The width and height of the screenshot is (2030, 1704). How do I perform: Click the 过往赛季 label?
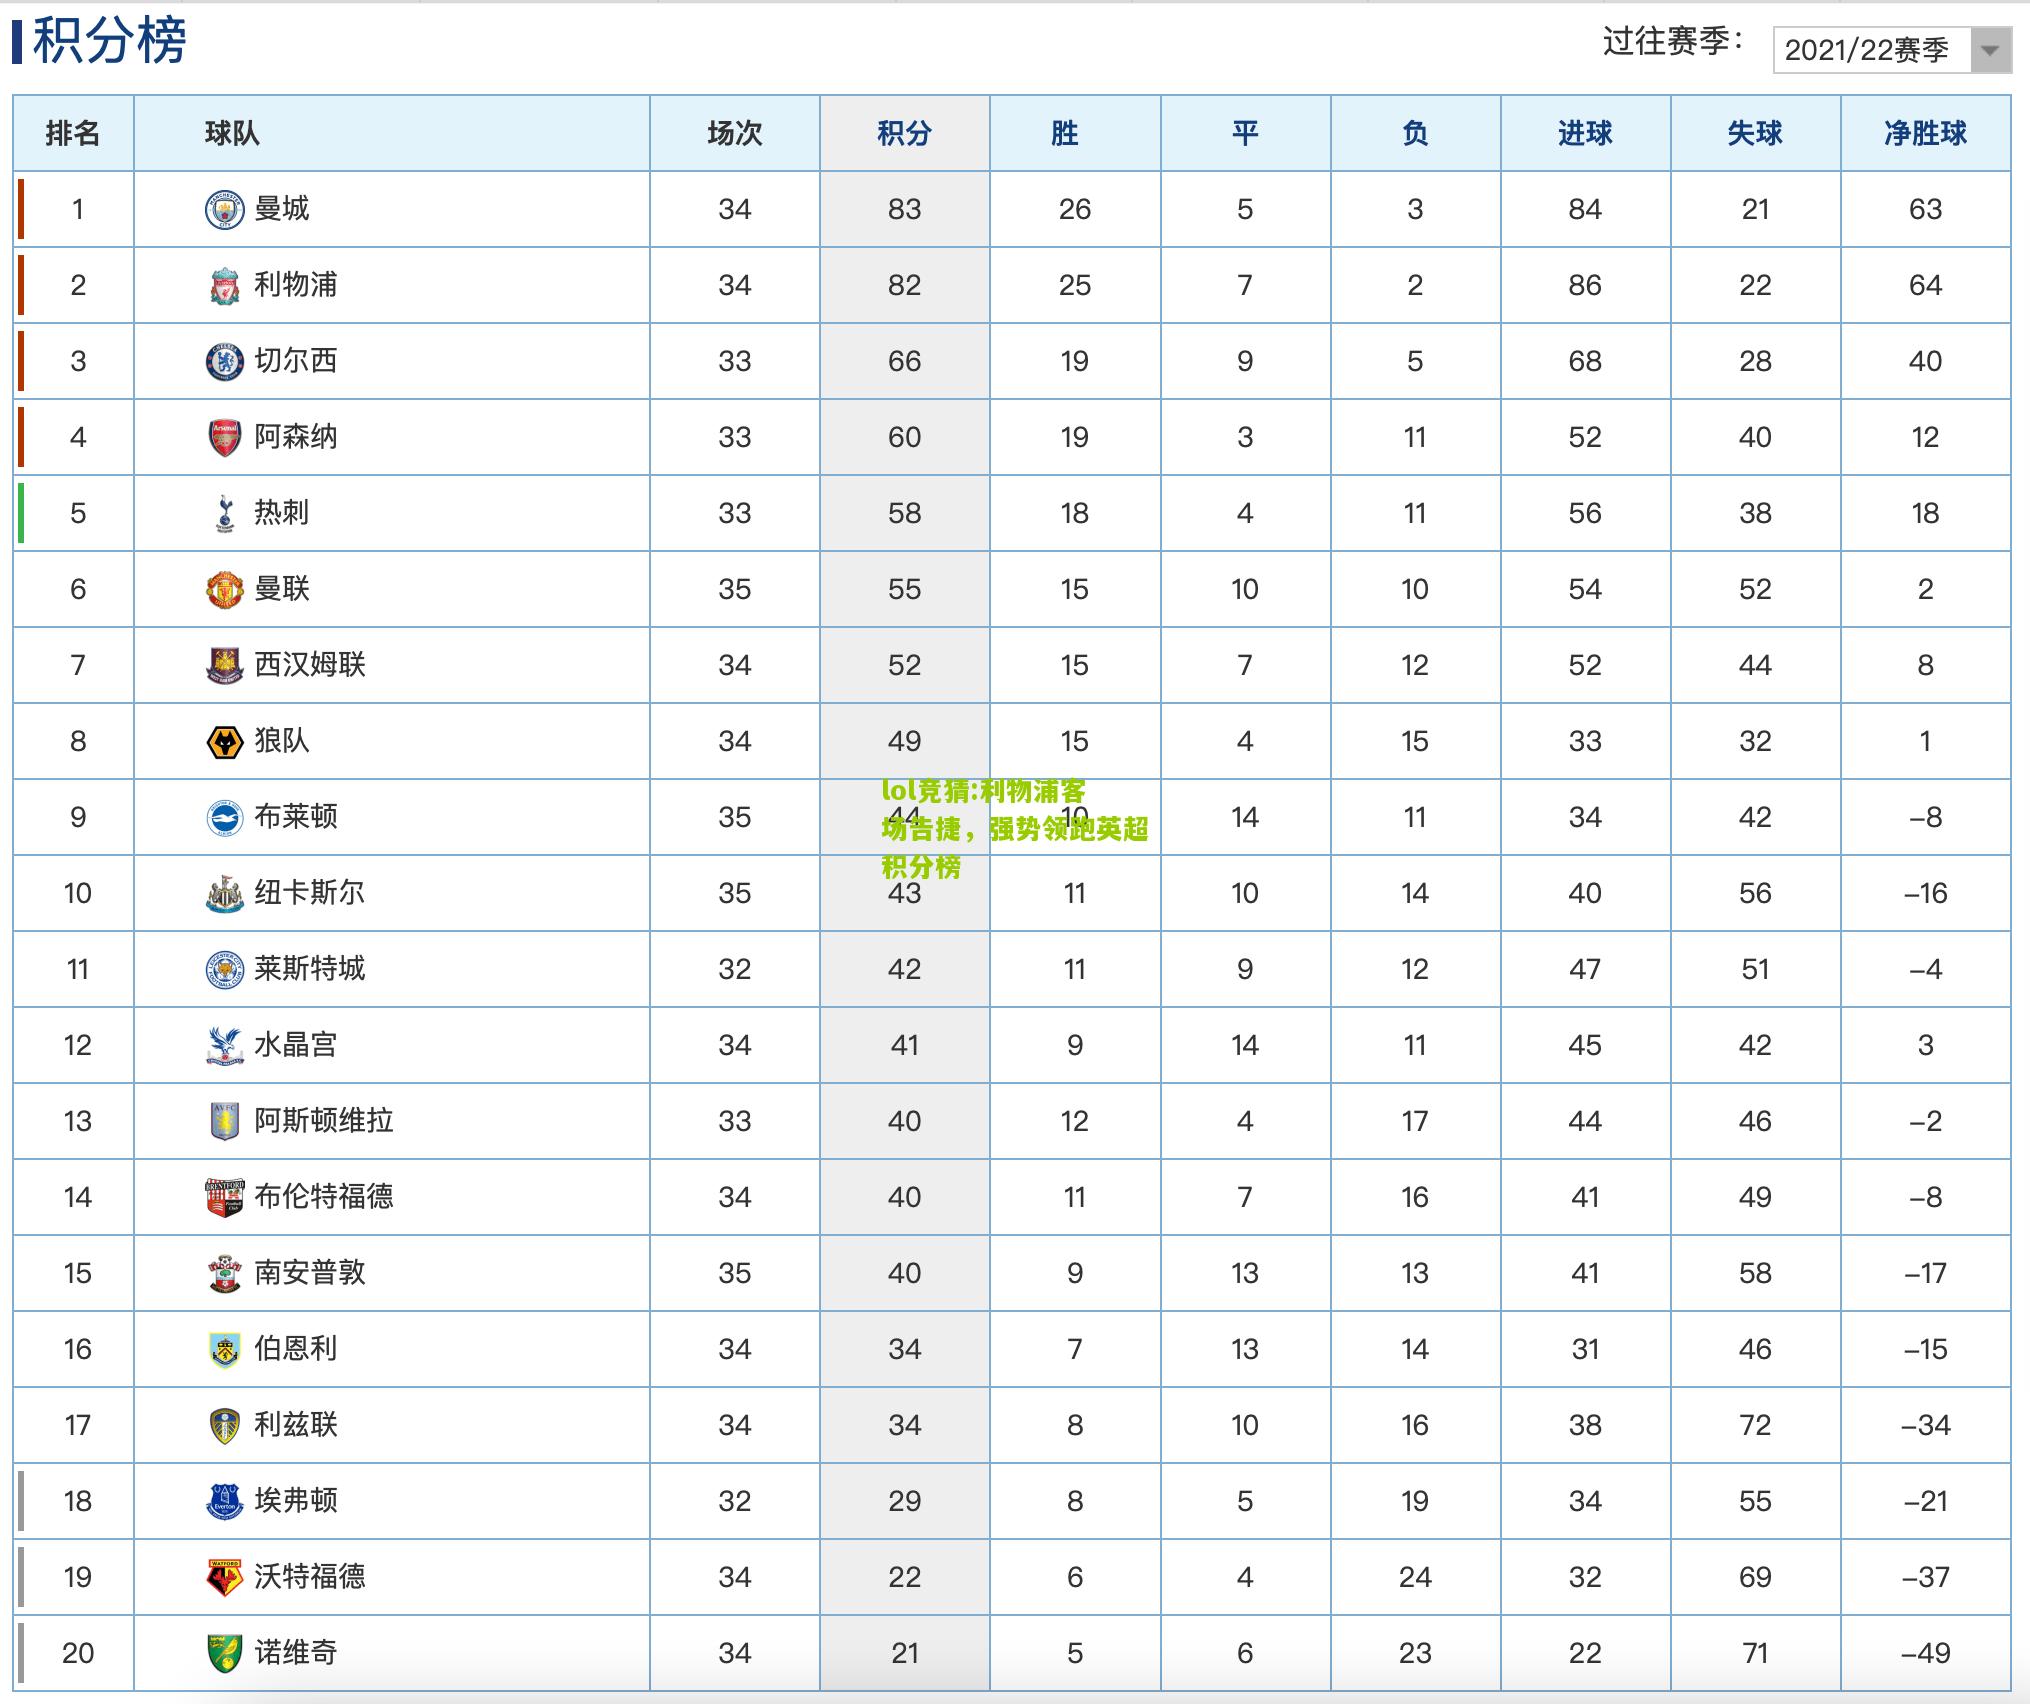(1673, 41)
